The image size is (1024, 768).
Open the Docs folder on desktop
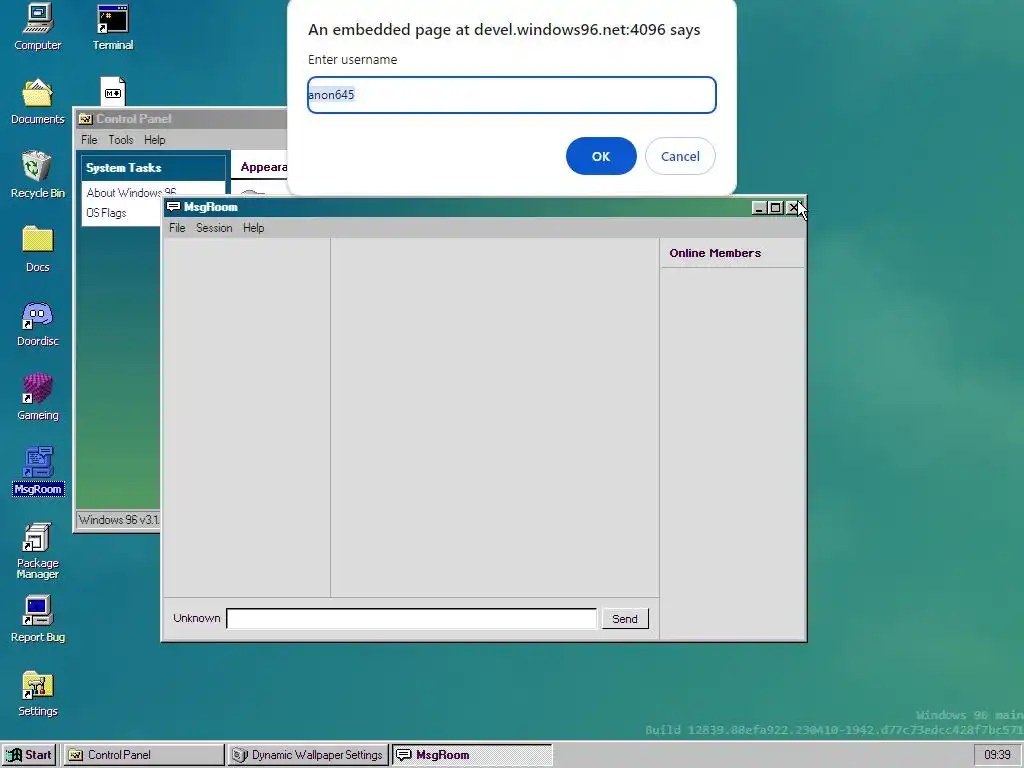(x=37, y=249)
